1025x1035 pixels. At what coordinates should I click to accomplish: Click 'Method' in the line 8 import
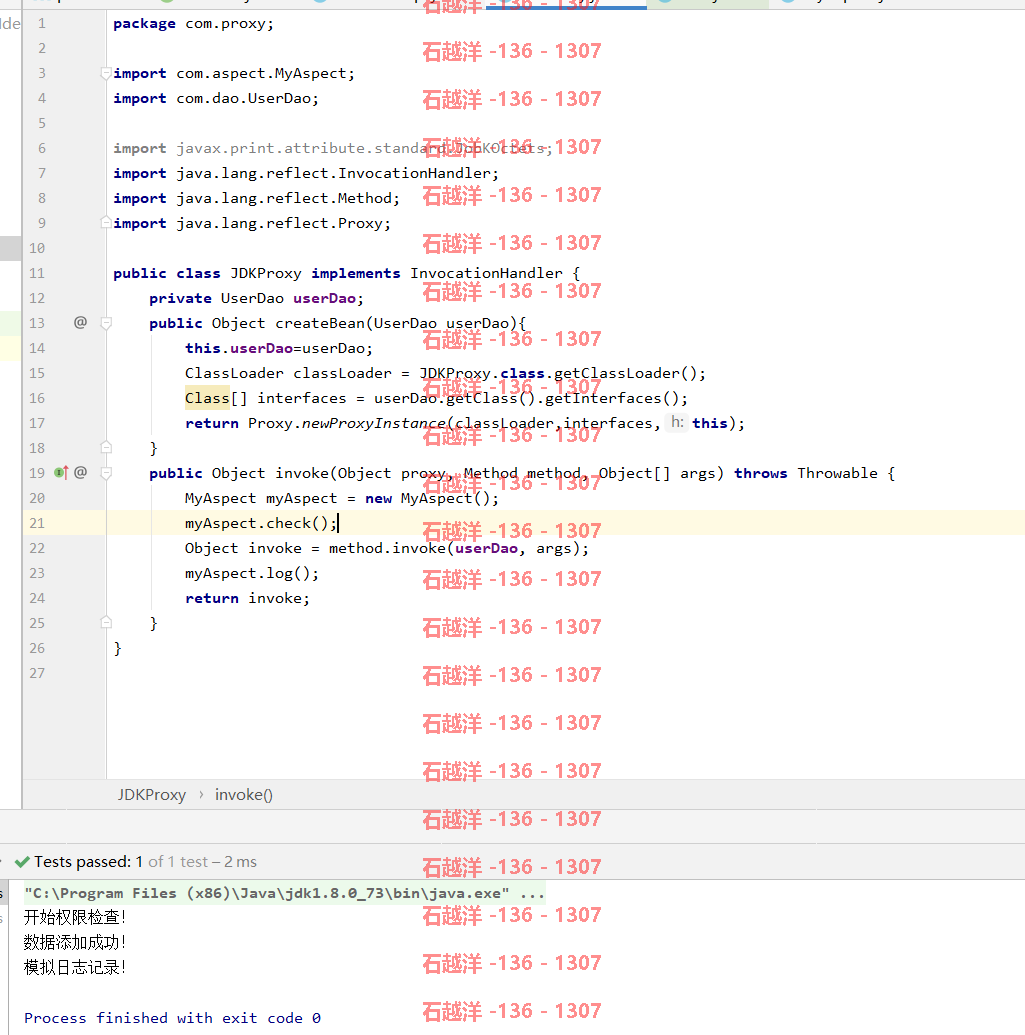(x=365, y=199)
